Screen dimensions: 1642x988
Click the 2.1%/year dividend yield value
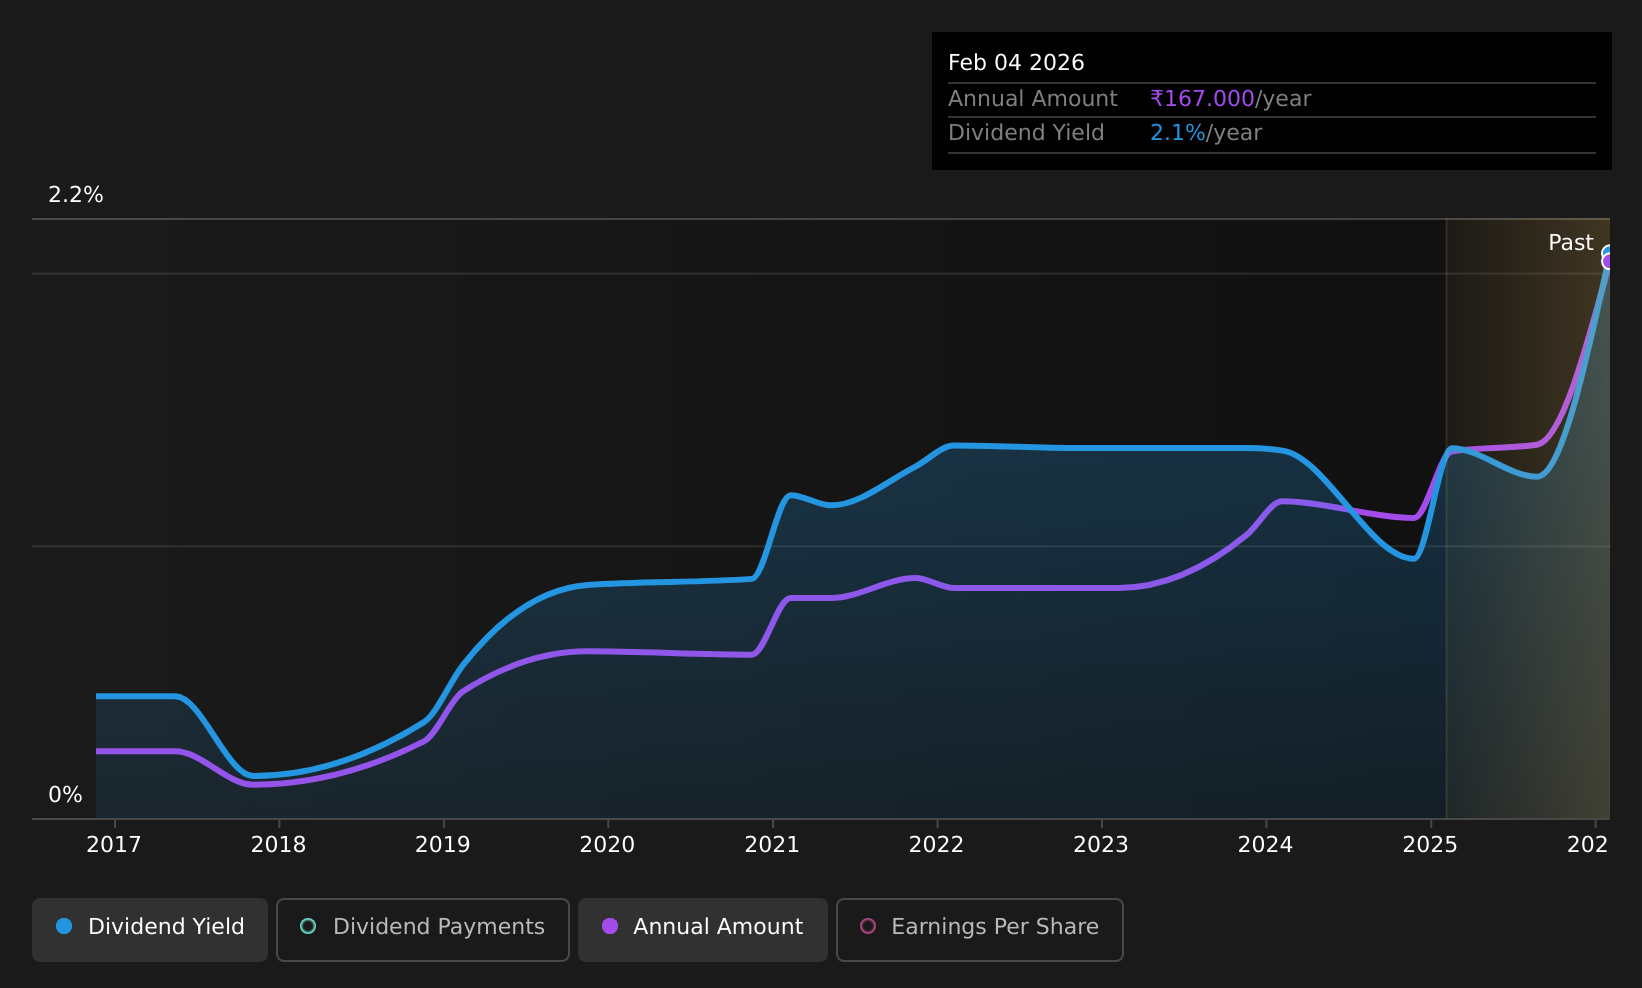tap(1206, 133)
